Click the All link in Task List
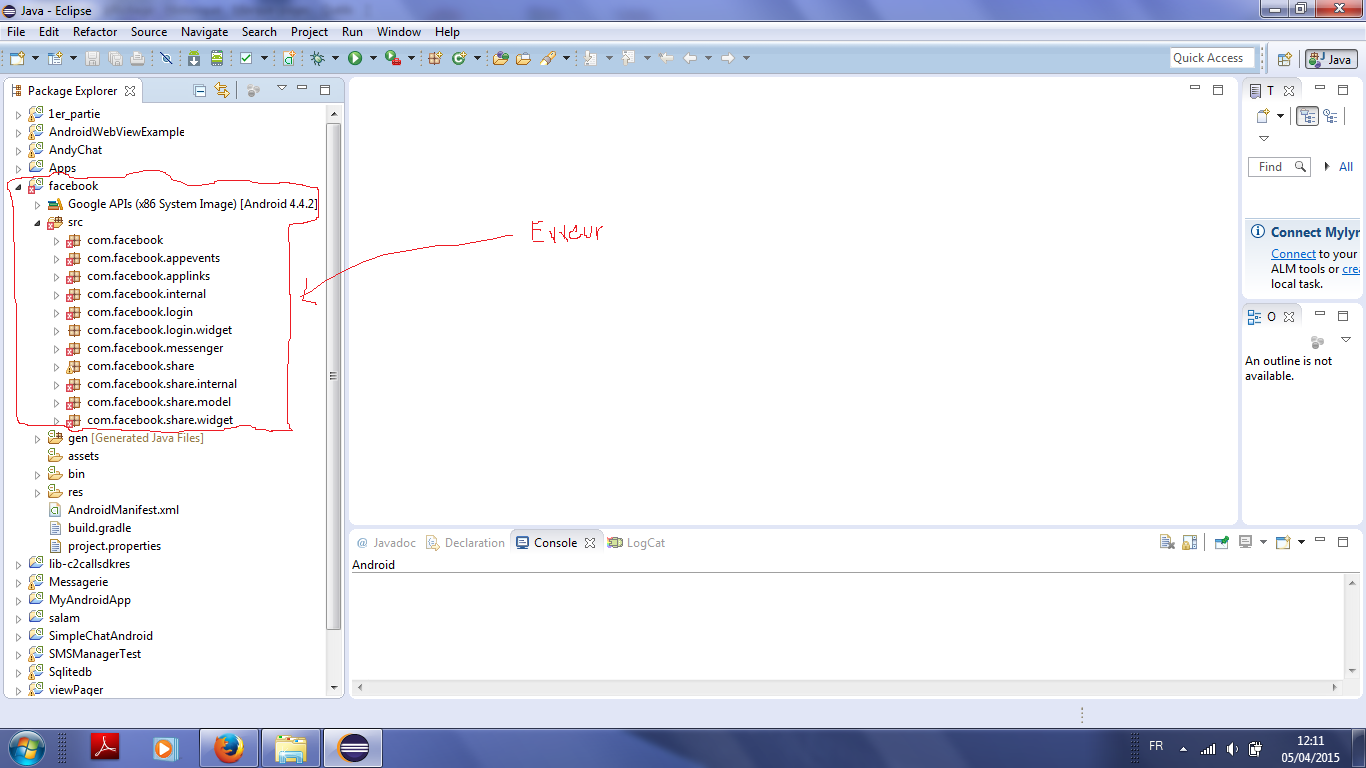 (x=1346, y=167)
